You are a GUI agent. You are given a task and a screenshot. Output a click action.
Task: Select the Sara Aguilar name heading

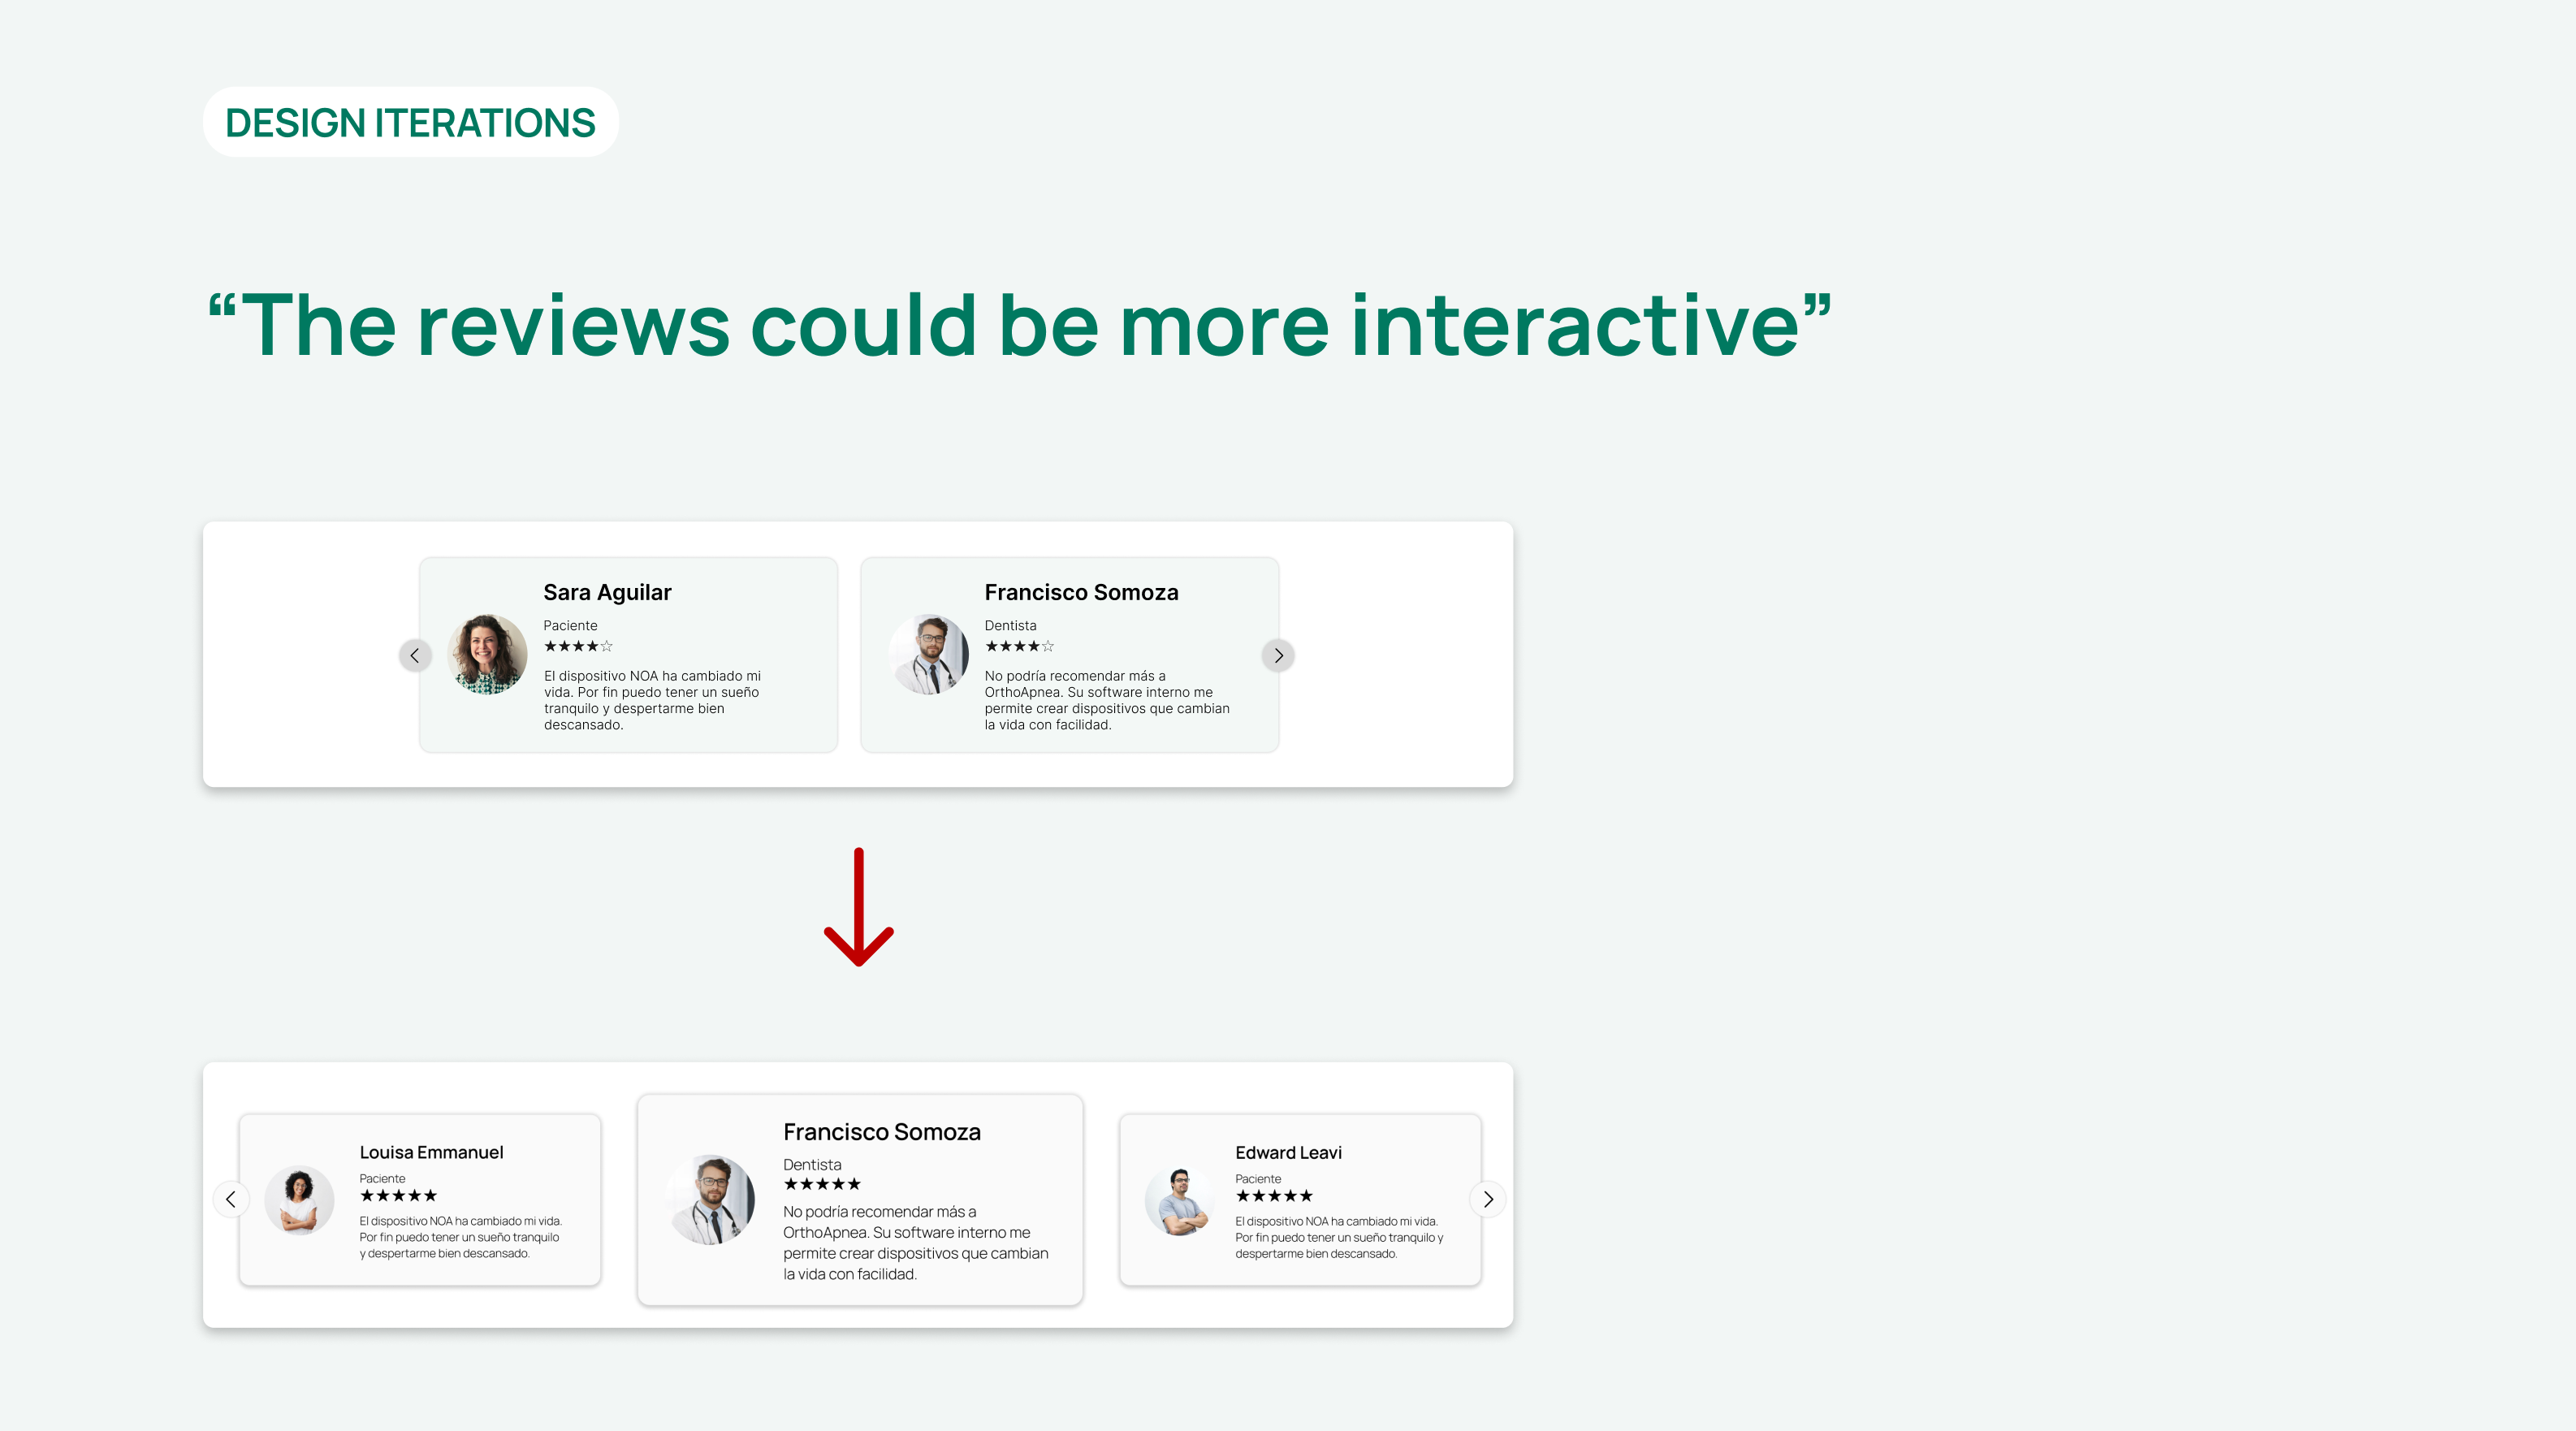click(x=607, y=592)
